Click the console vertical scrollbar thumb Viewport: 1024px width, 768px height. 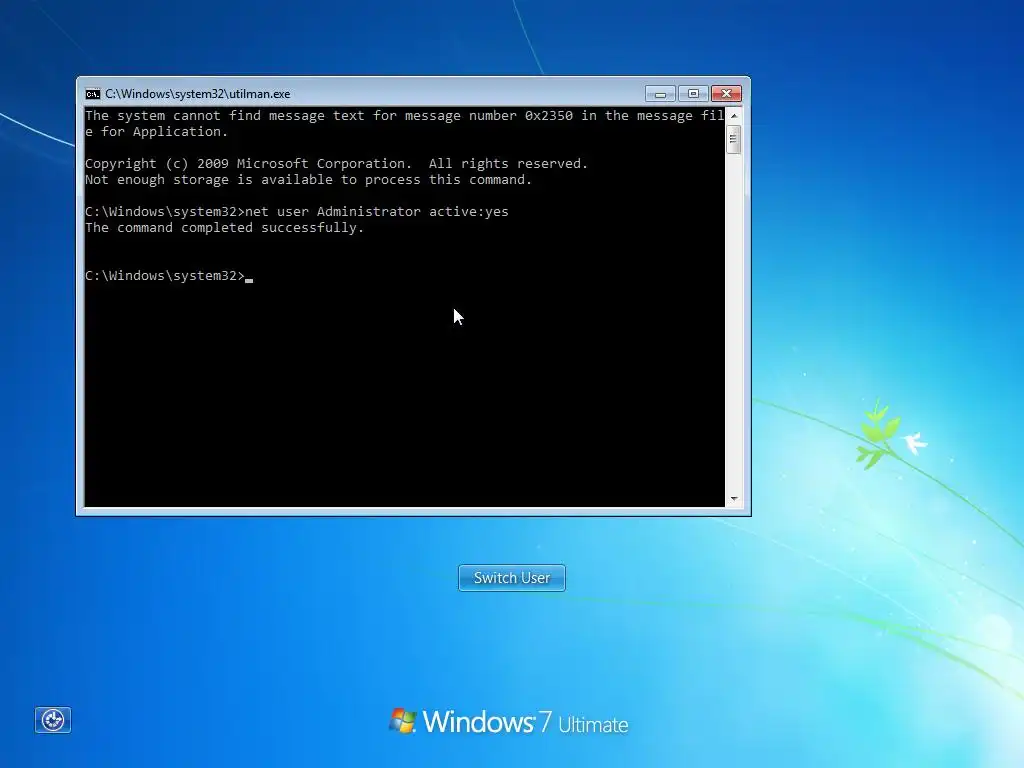734,138
